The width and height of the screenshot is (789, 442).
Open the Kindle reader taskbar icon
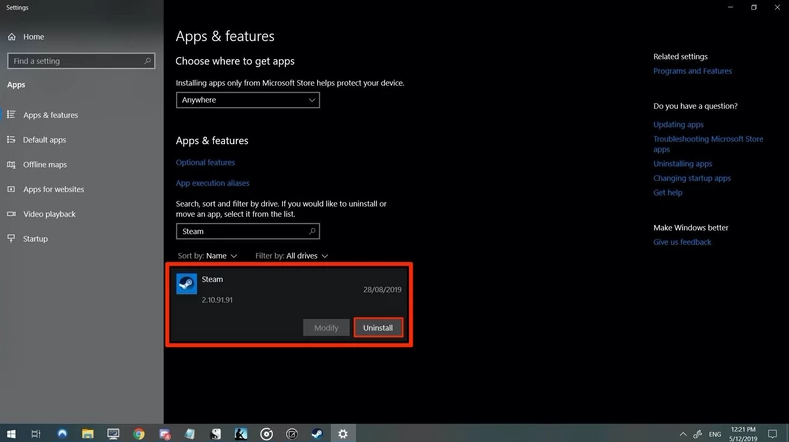pyautogui.click(x=241, y=433)
